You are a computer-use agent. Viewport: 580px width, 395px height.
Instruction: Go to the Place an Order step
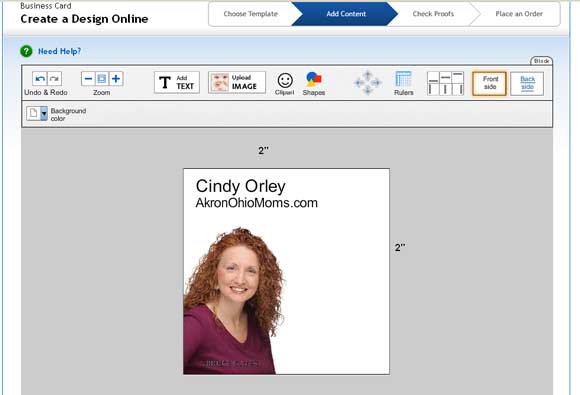(x=519, y=14)
